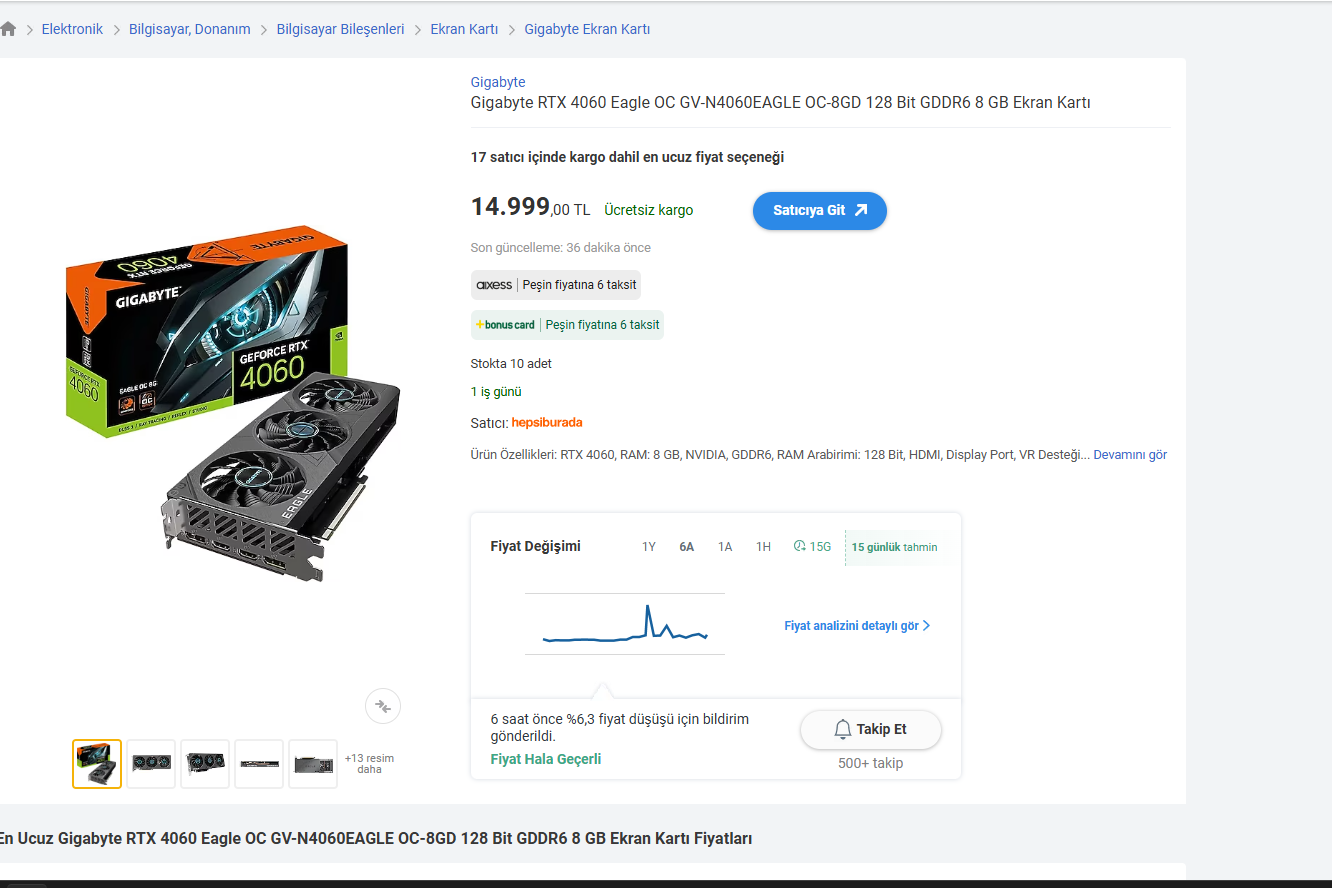This screenshot has height=888, width=1332.
Task: Open Fiyat analizini detaylı gör chevron
Action: point(926,626)
